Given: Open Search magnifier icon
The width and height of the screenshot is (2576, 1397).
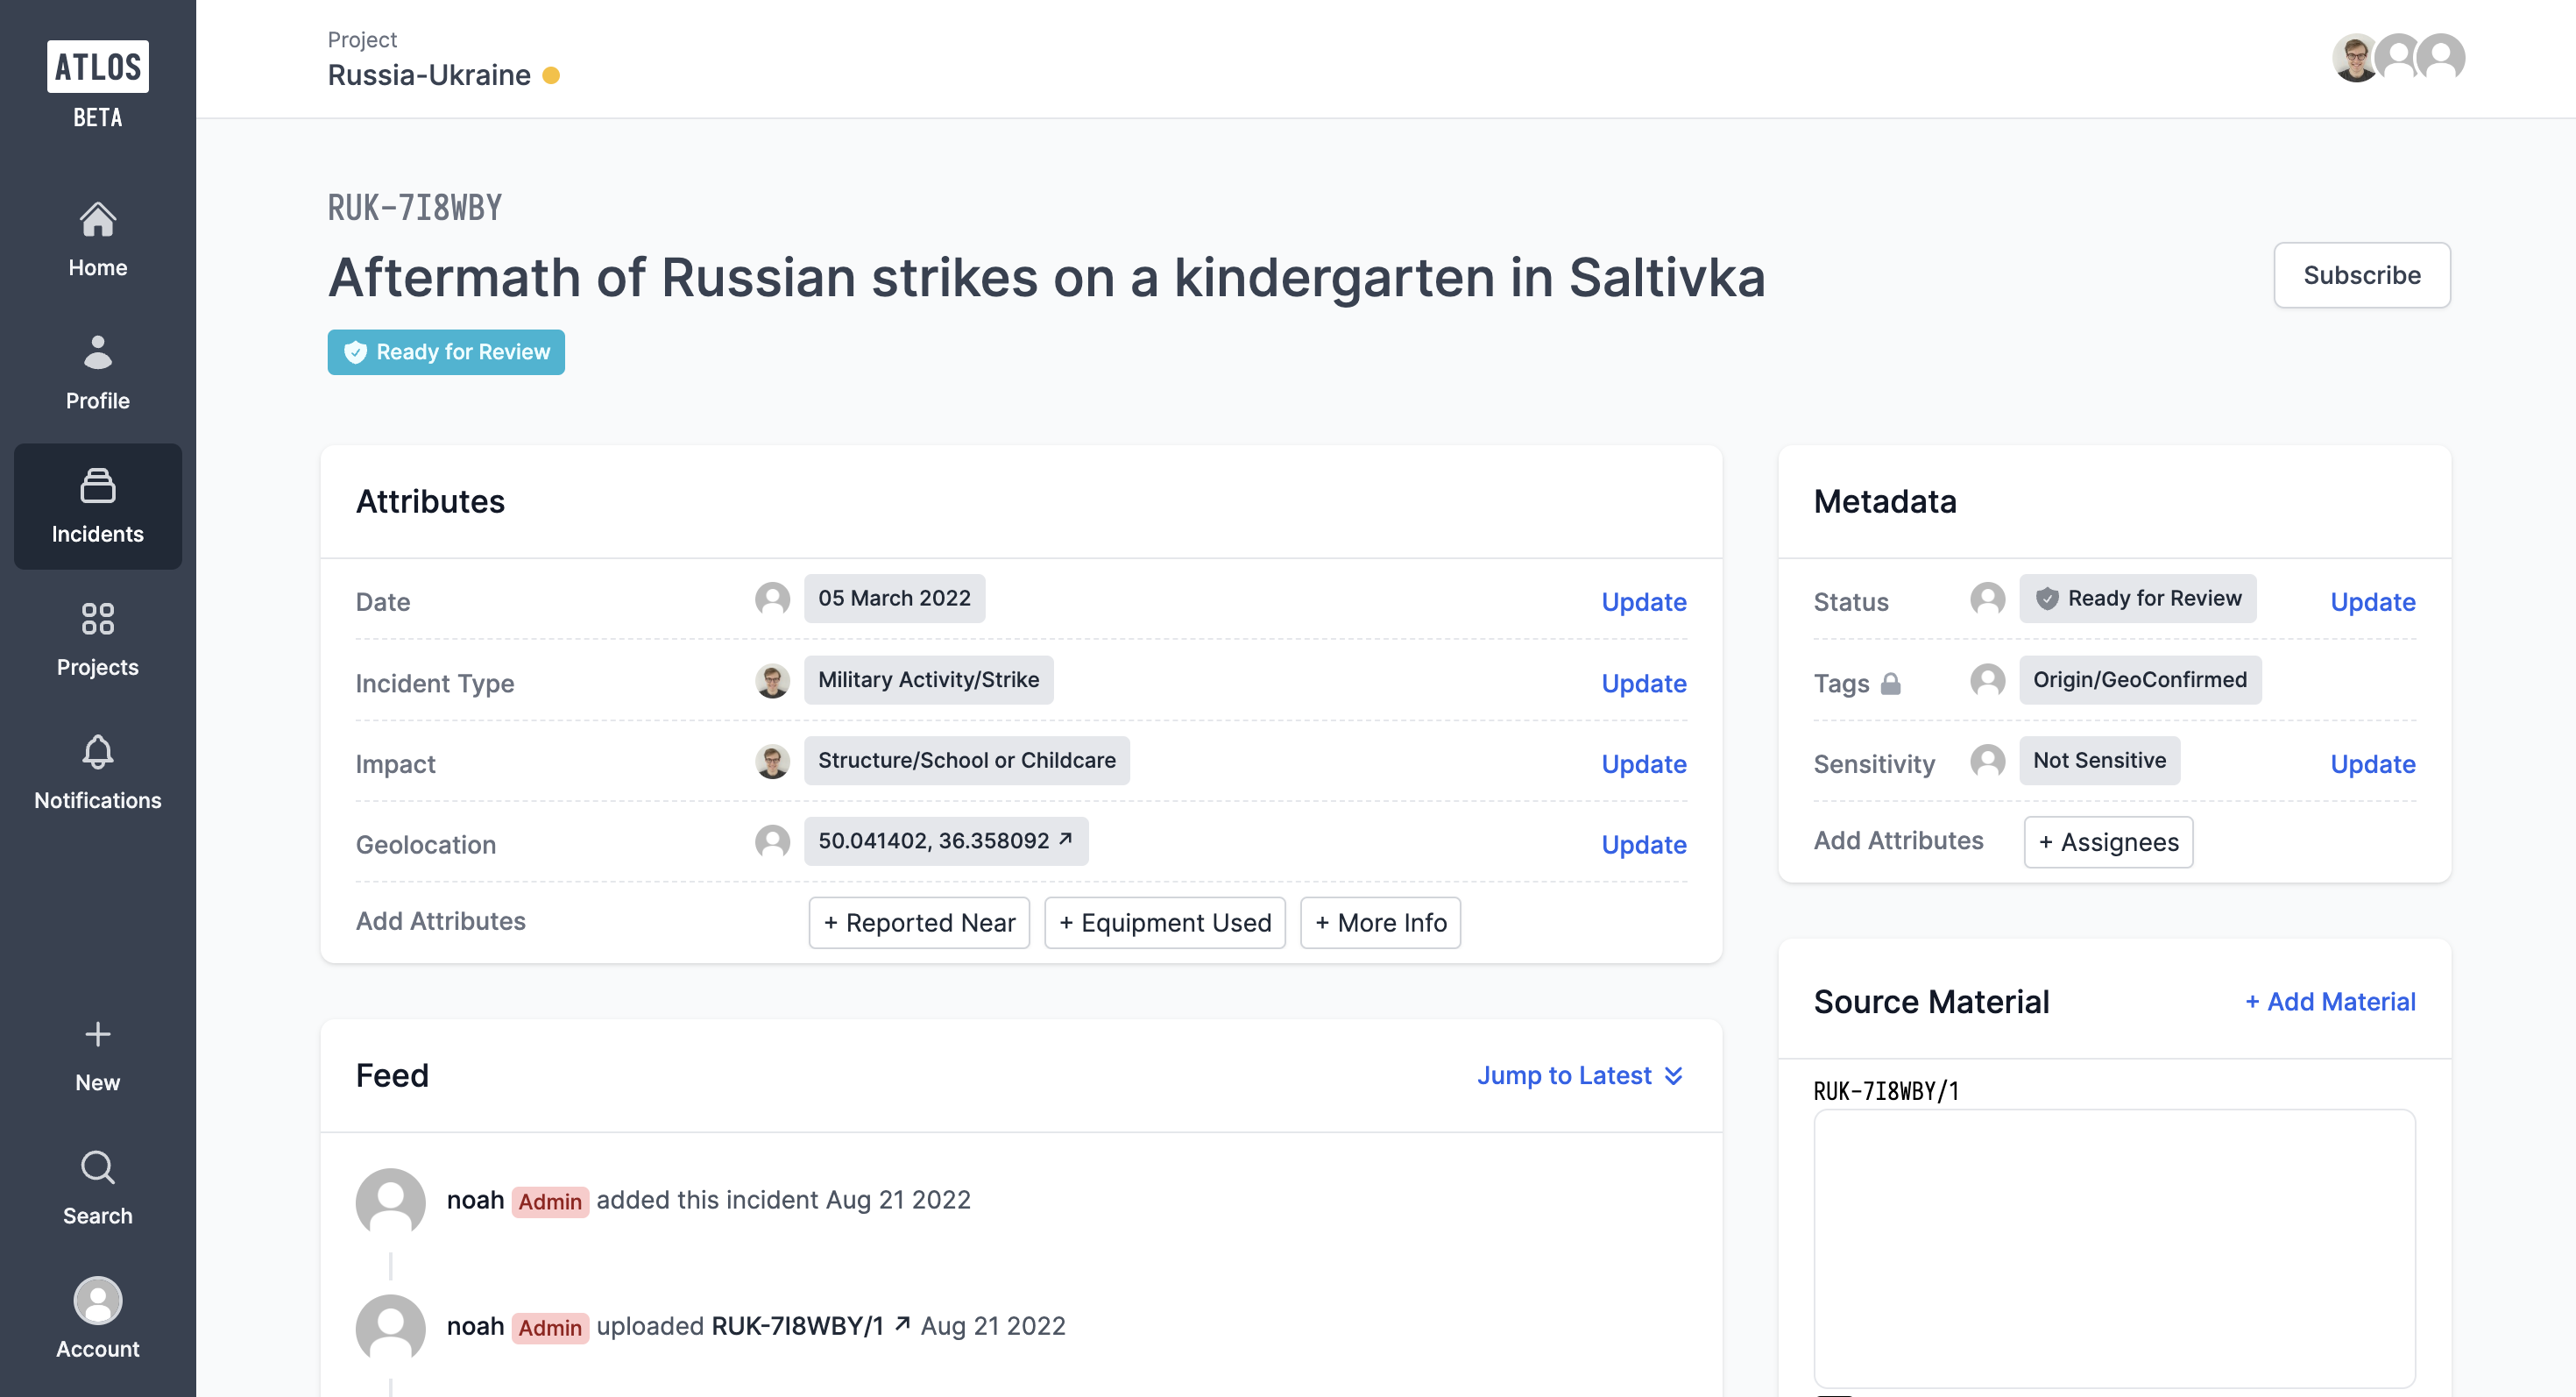Looking at the screenshot, I should click(97, 1167).
